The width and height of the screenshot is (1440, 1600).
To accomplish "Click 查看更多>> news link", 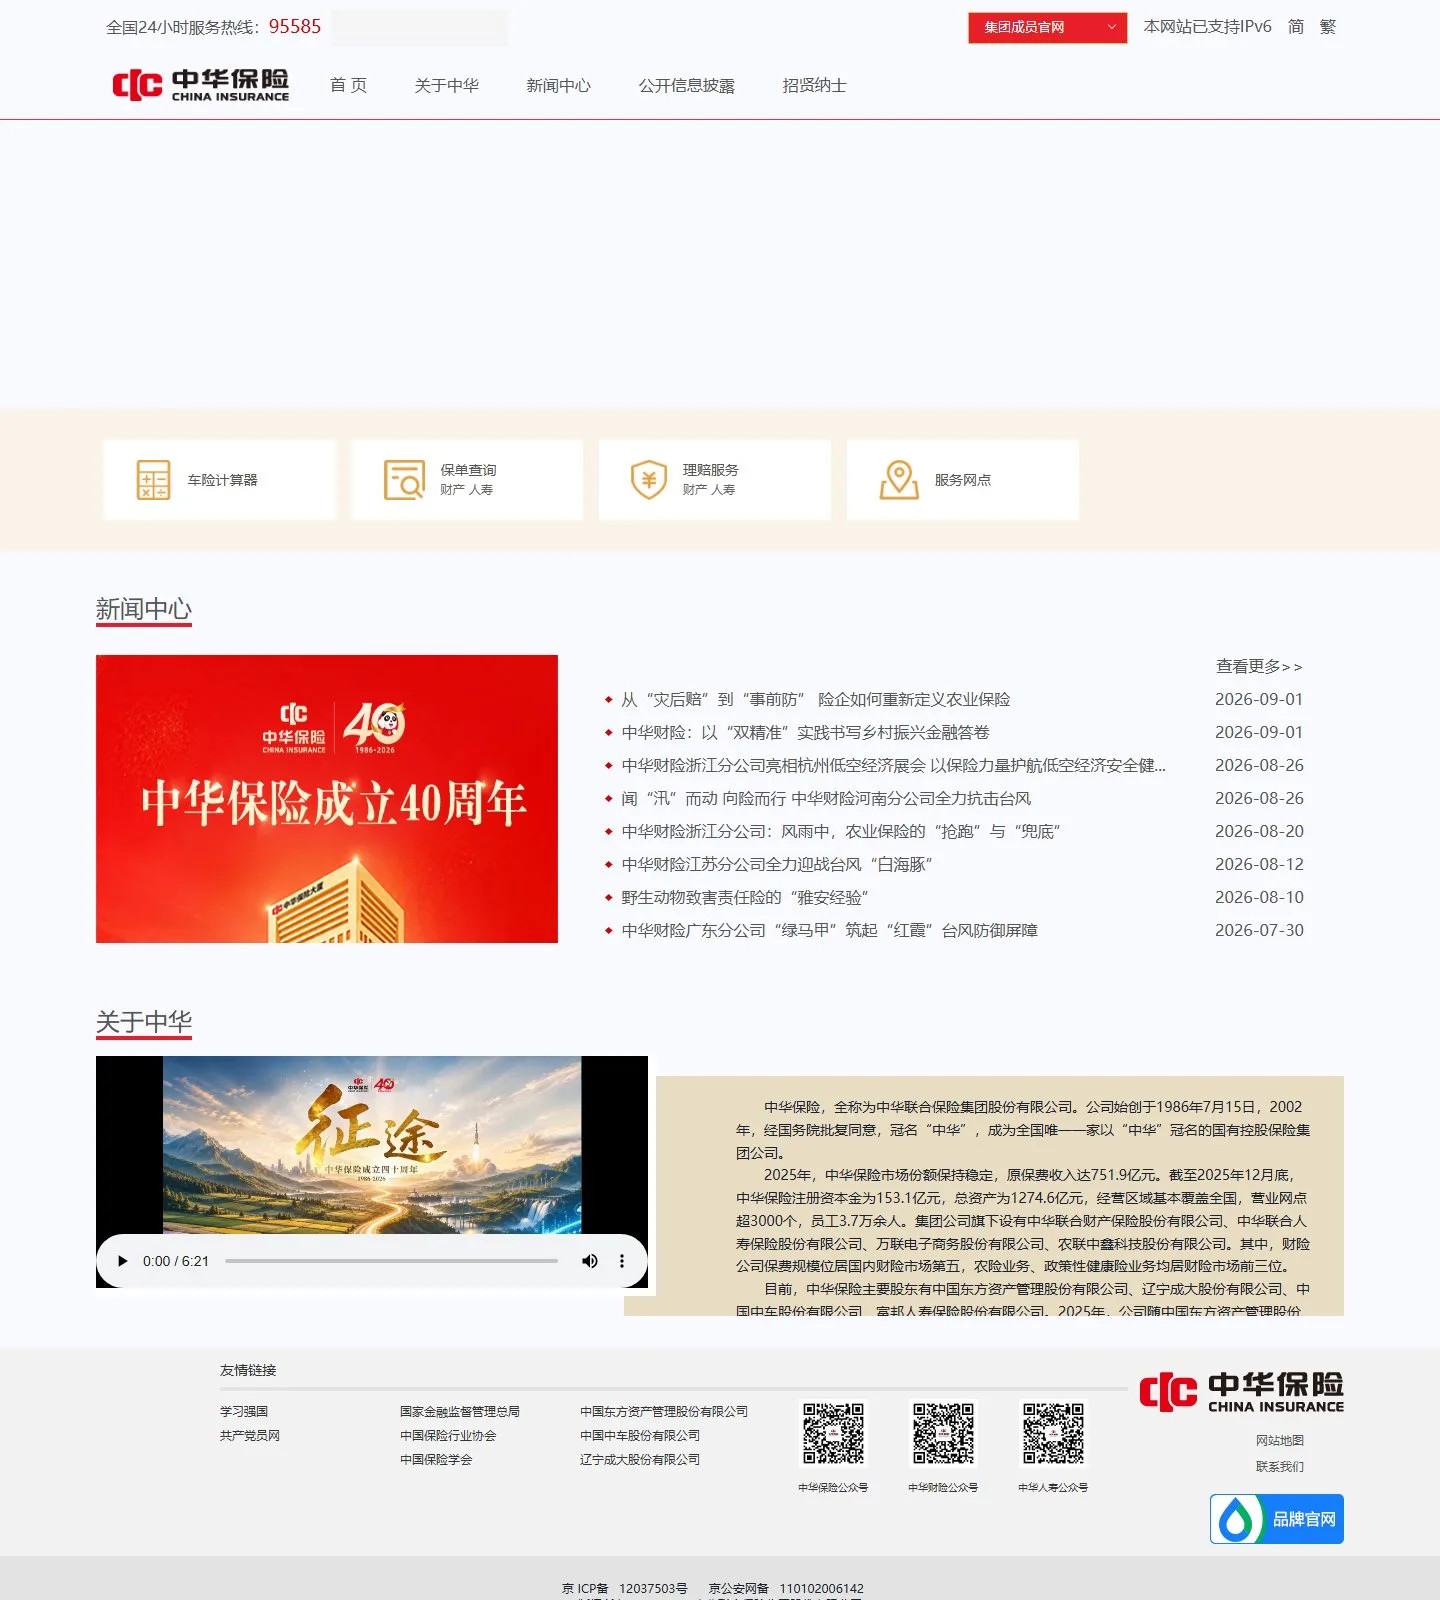I will [x=1259, y=666].
